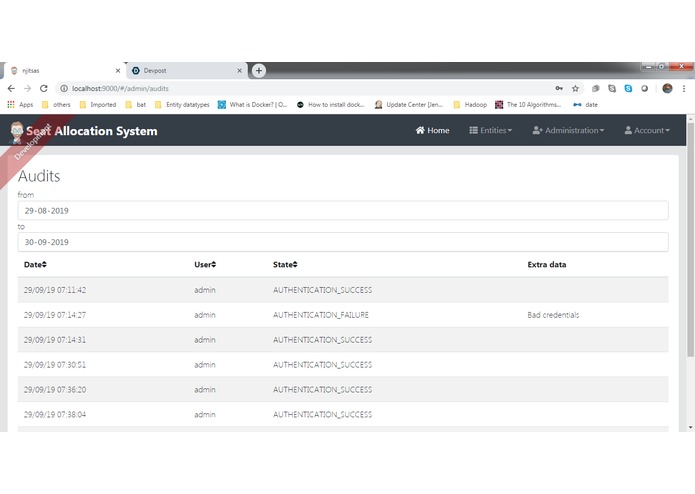This screenshot has height=494, width=695.
Task: Open the date bookmark
Action: (586, 105)
